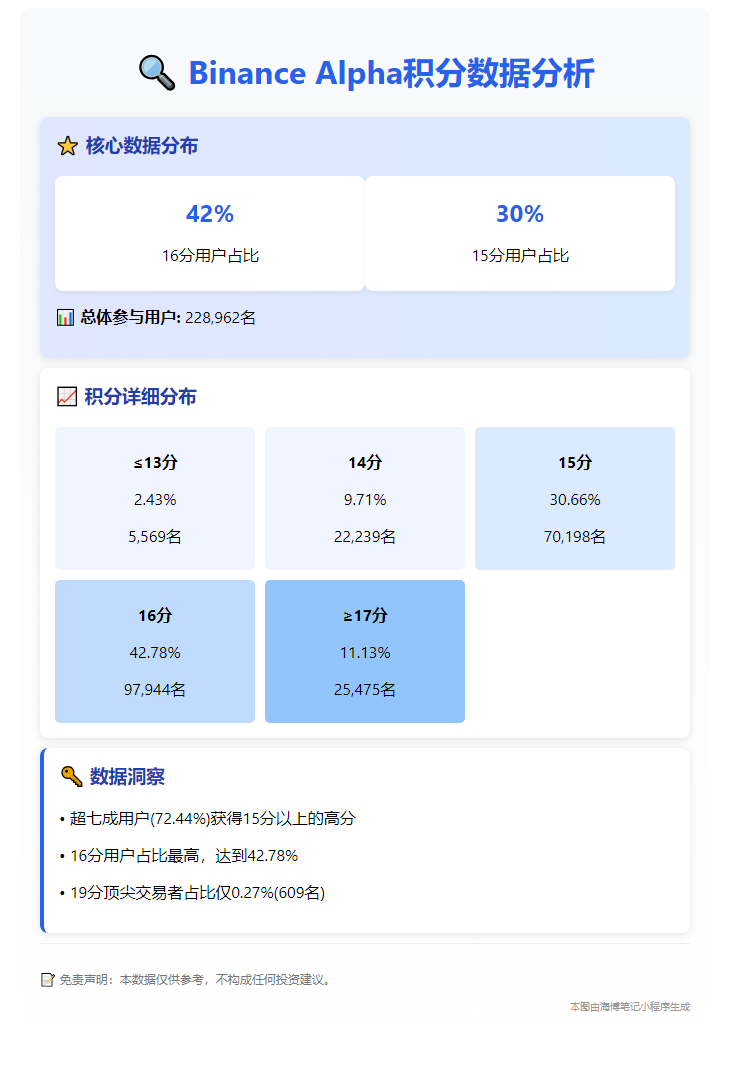Click the 15分 tile showing 30.66%
This screenshot has height=1074, width=730.
pyautogui.click(x=575, y=498)
